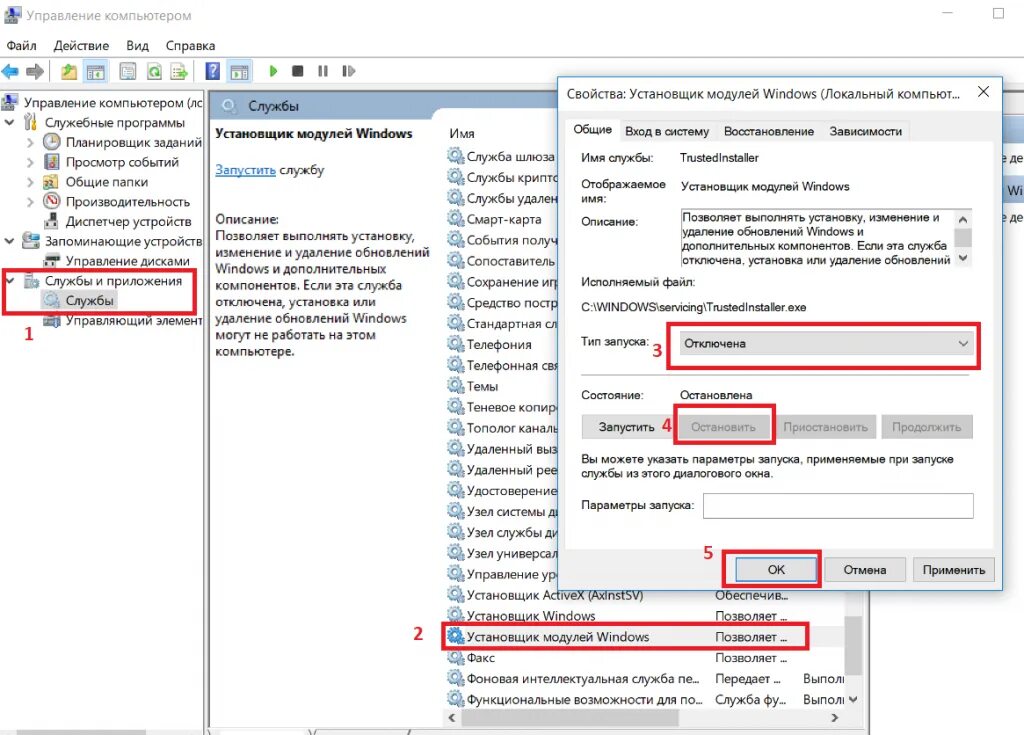Image resolution: width=1024 pixels, height=735 pixels.
Task: Toggle the action pane toolbar icon
Action: [240, 71]
